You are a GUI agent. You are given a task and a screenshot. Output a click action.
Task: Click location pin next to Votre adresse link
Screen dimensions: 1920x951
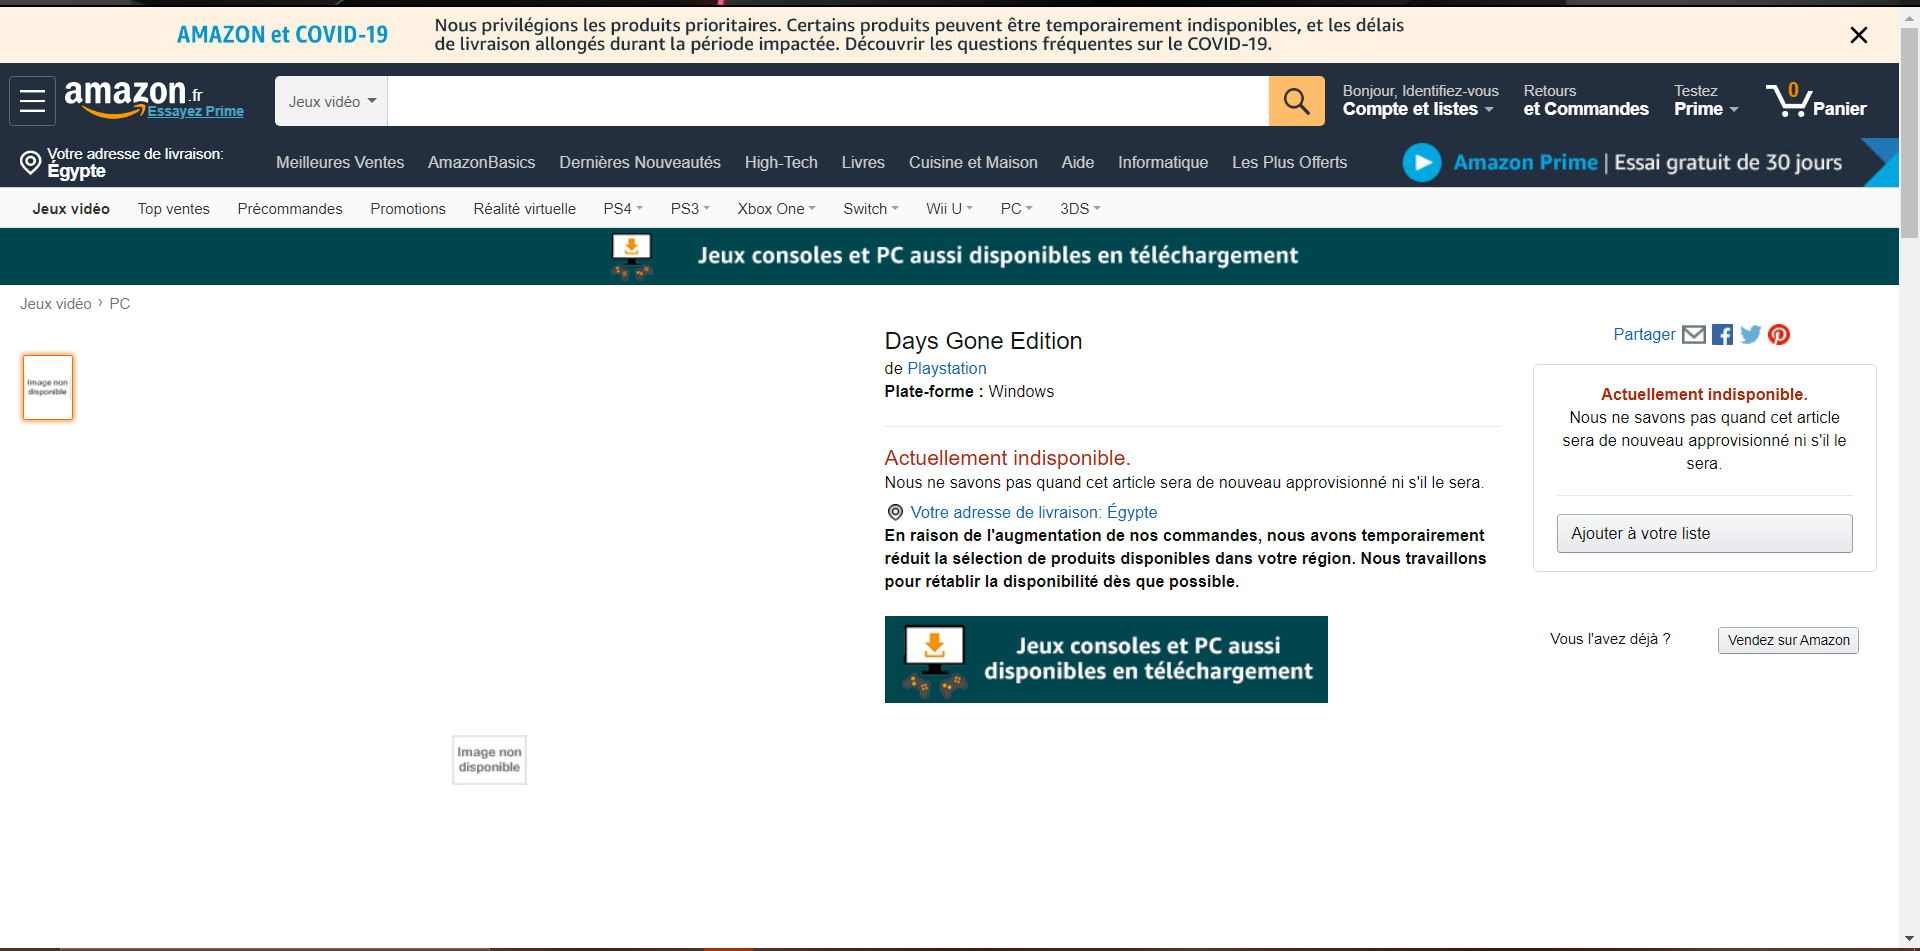click(x=895, y=512)
